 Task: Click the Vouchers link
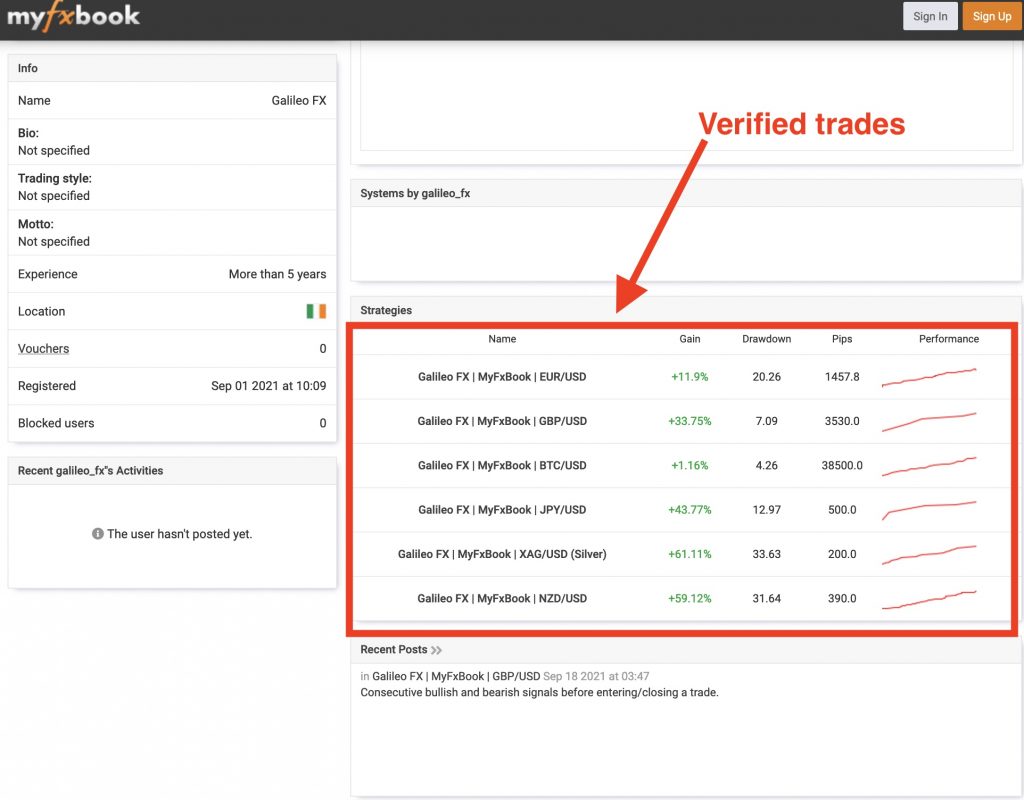point(43,349)
